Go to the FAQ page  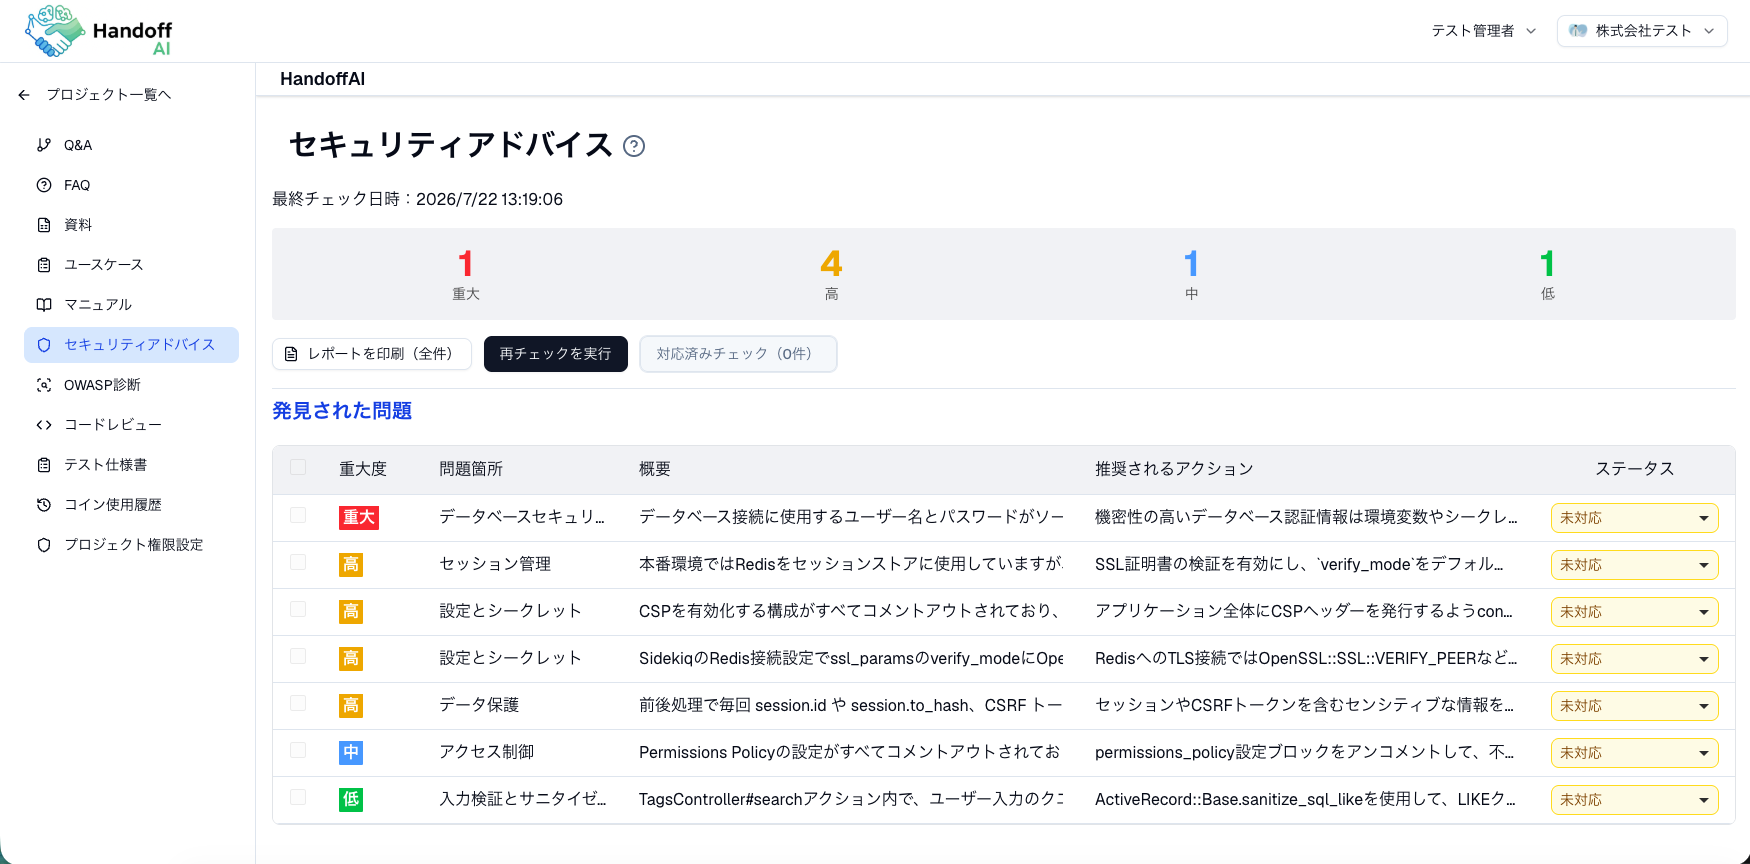[131, 185]
